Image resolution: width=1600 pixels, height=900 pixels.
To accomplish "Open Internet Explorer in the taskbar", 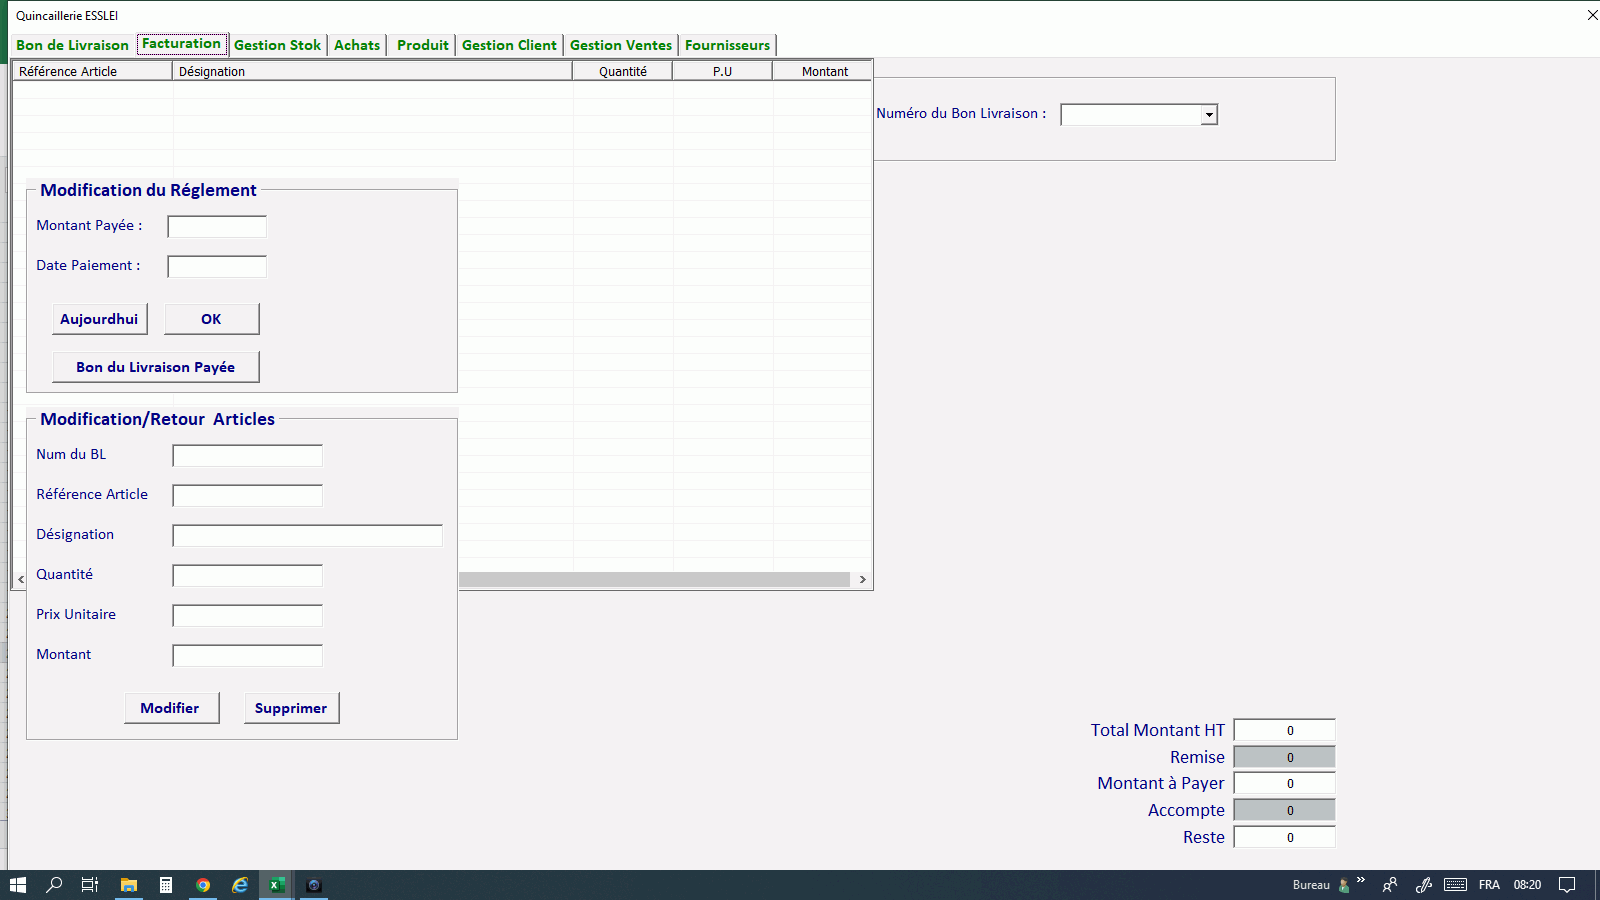I will [x=240, y=885].
